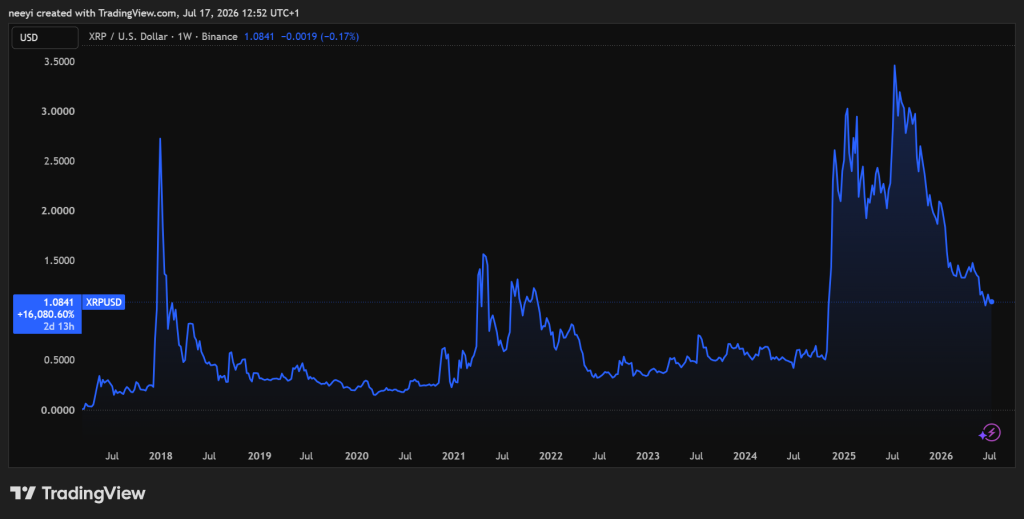Open the USD currency selector
1024x519 pixels.
(45, 38)
